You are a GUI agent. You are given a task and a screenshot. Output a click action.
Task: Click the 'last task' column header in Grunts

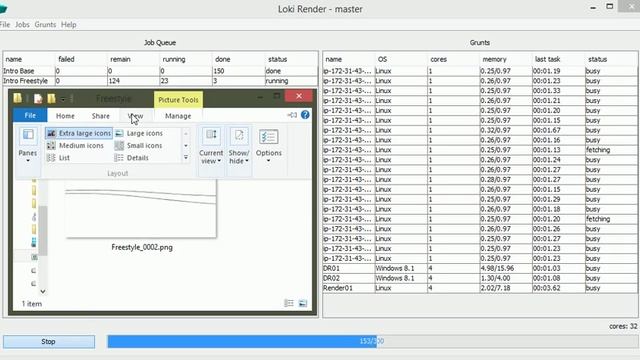(x=547, y=59)
